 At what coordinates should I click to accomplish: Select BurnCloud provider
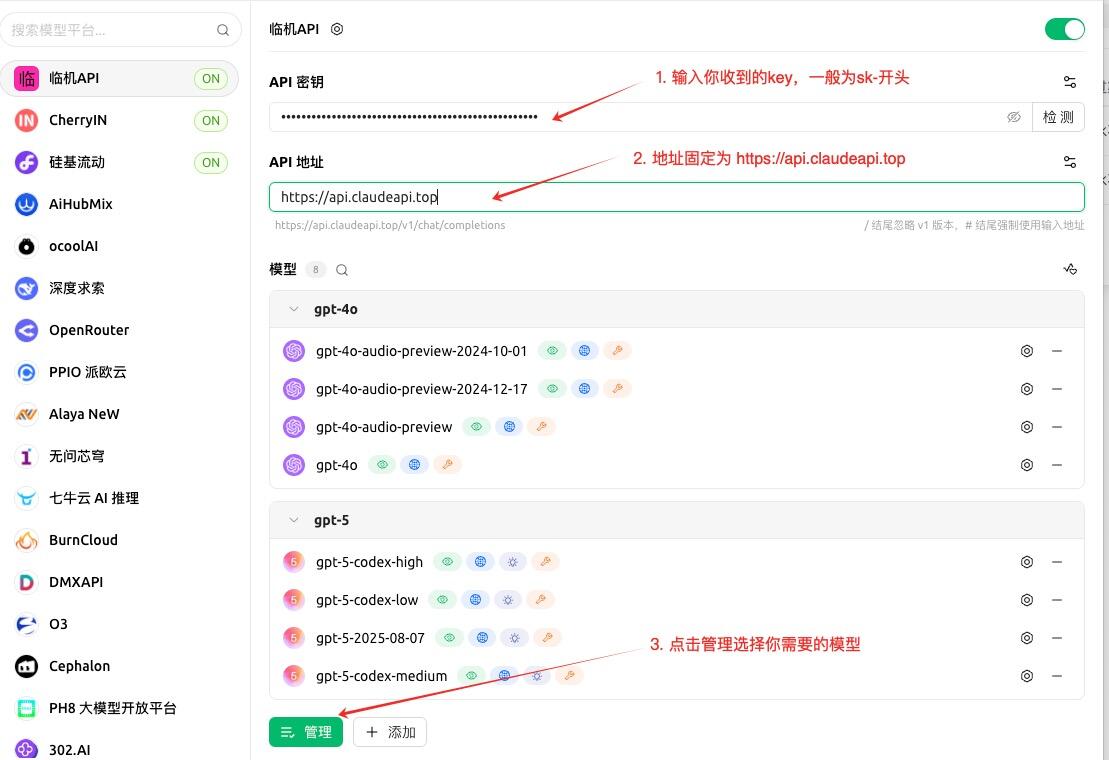pos(119,540)
